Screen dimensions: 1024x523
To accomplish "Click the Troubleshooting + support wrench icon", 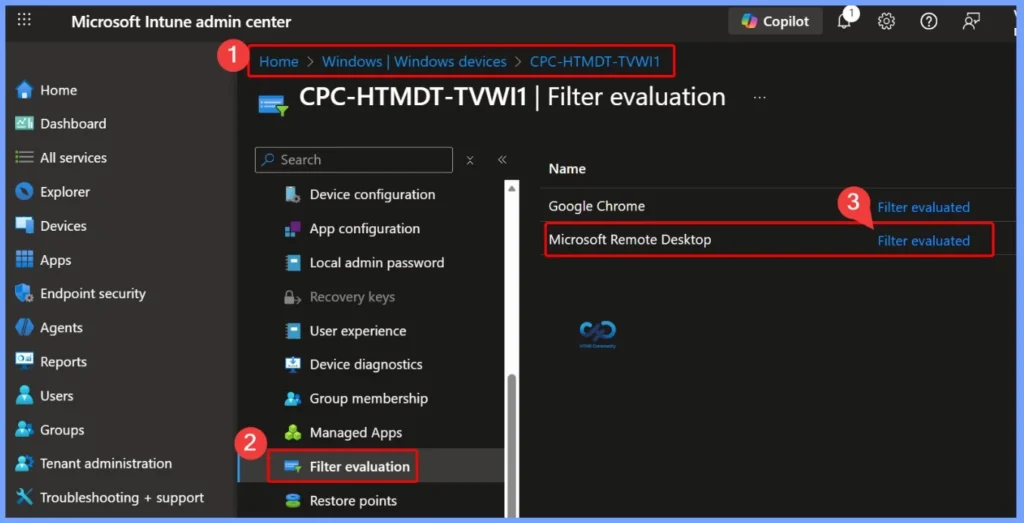I will [24, 498].
